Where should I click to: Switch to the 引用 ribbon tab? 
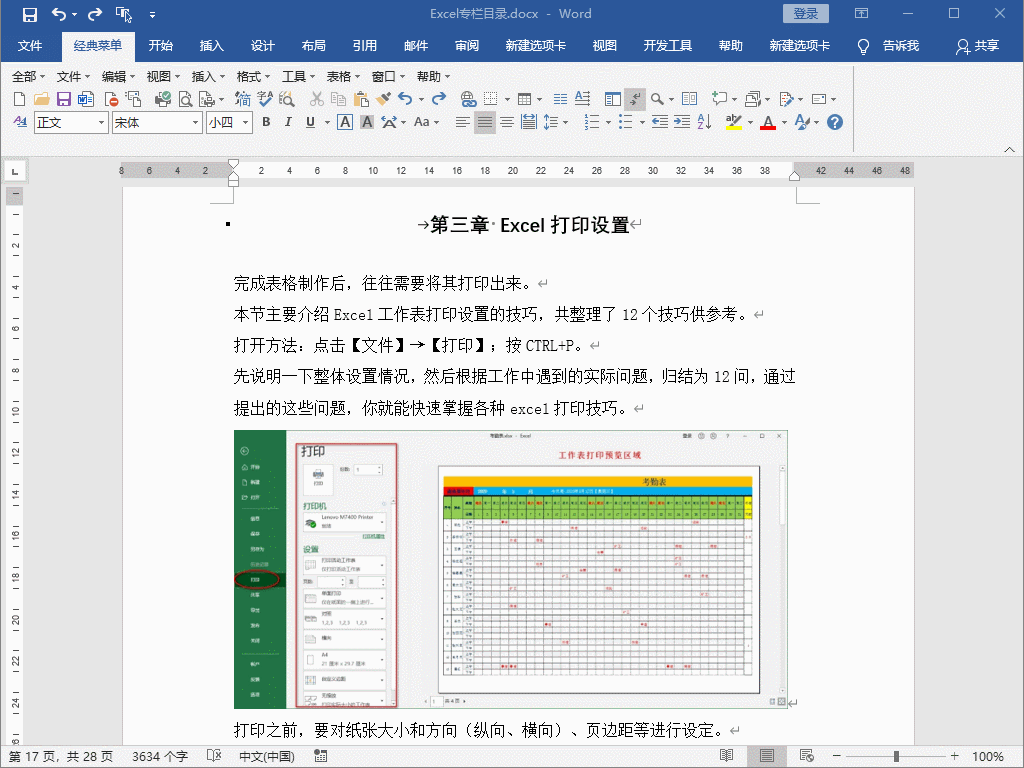coord(364,46)
